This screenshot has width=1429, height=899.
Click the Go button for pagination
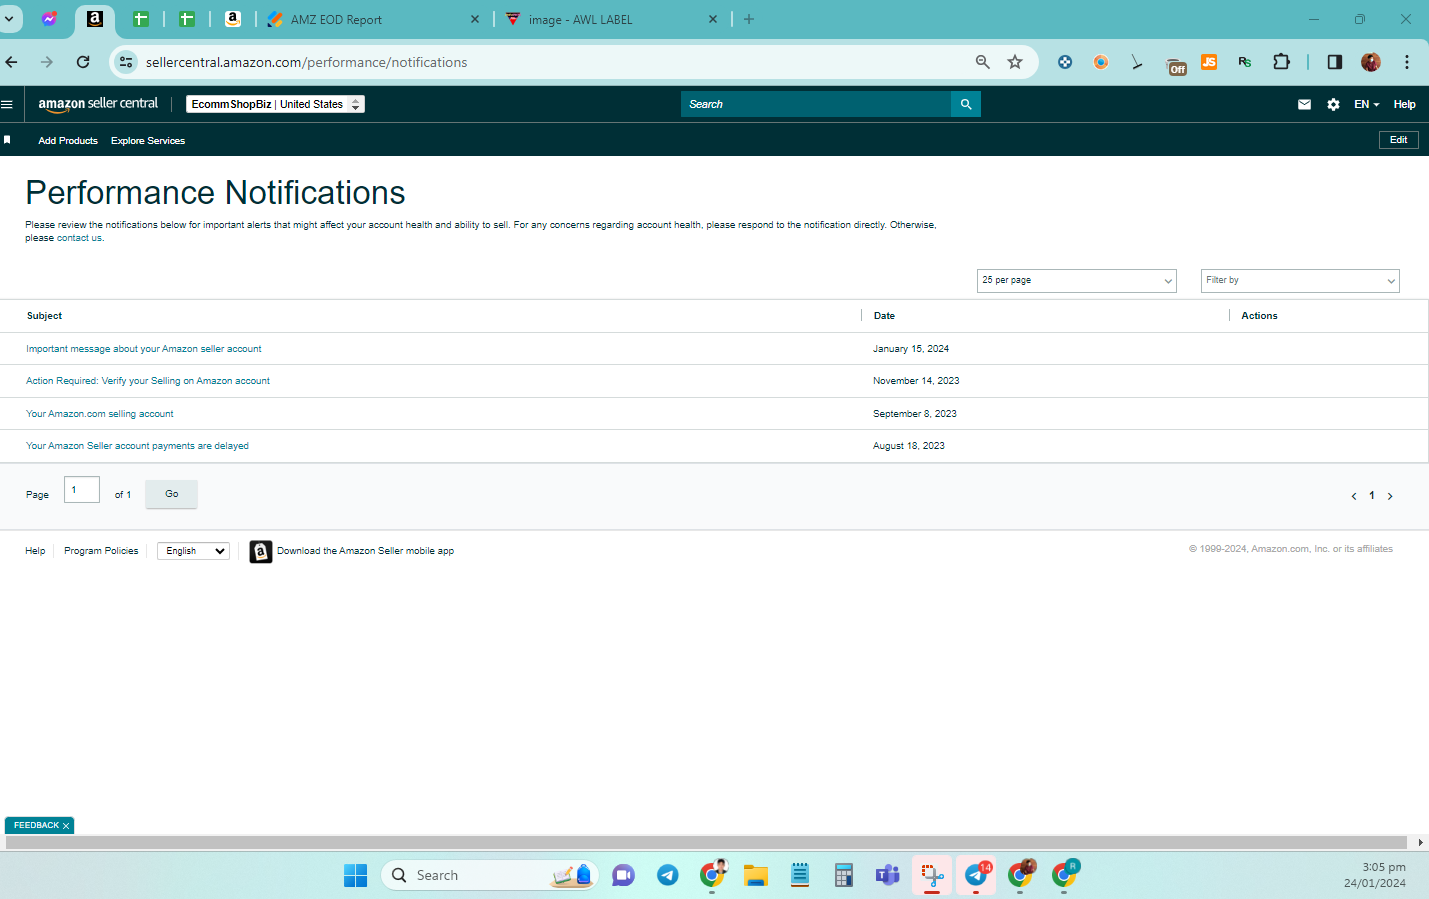click(x=171, y=494)
